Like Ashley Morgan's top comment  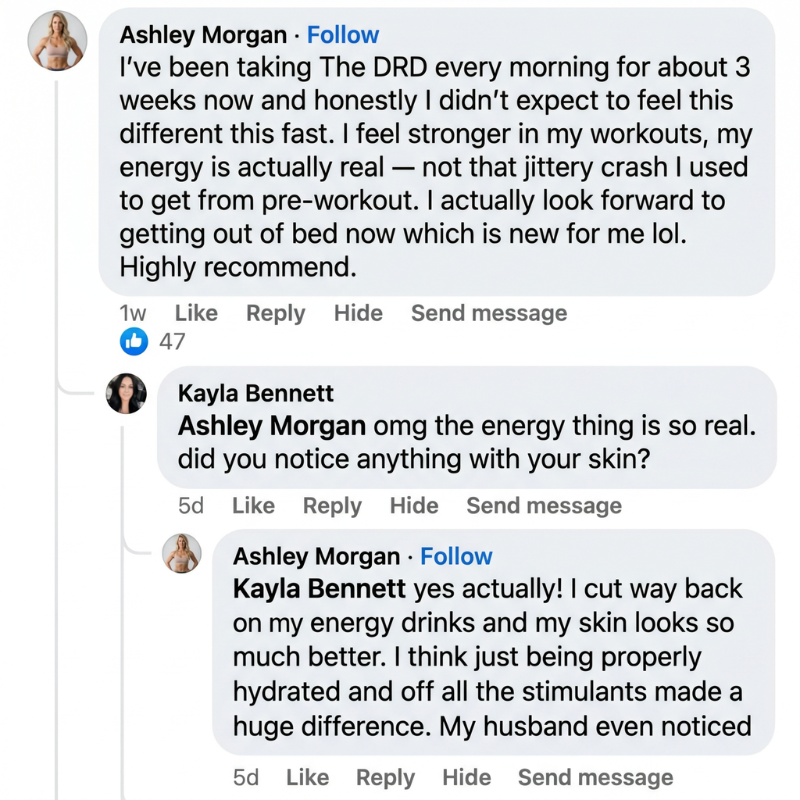[196, 313]
